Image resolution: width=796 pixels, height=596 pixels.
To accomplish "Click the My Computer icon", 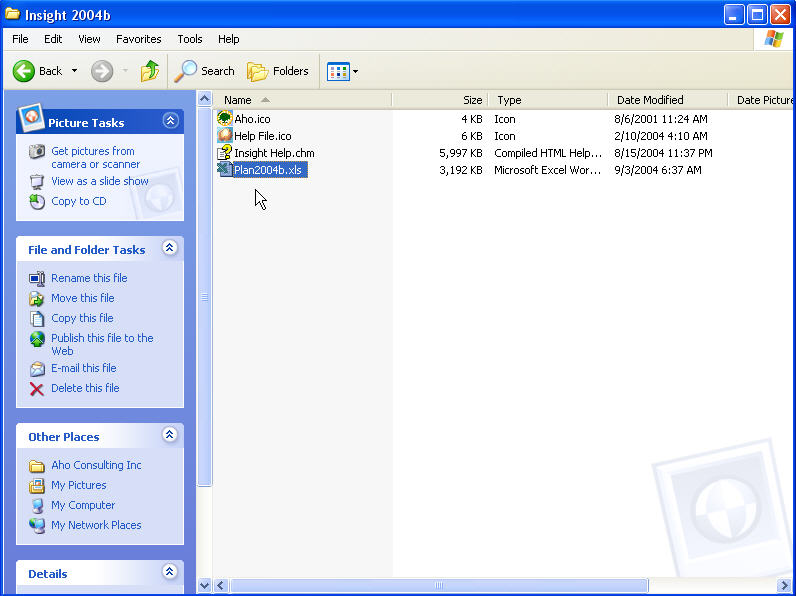I will pos(37,506).
